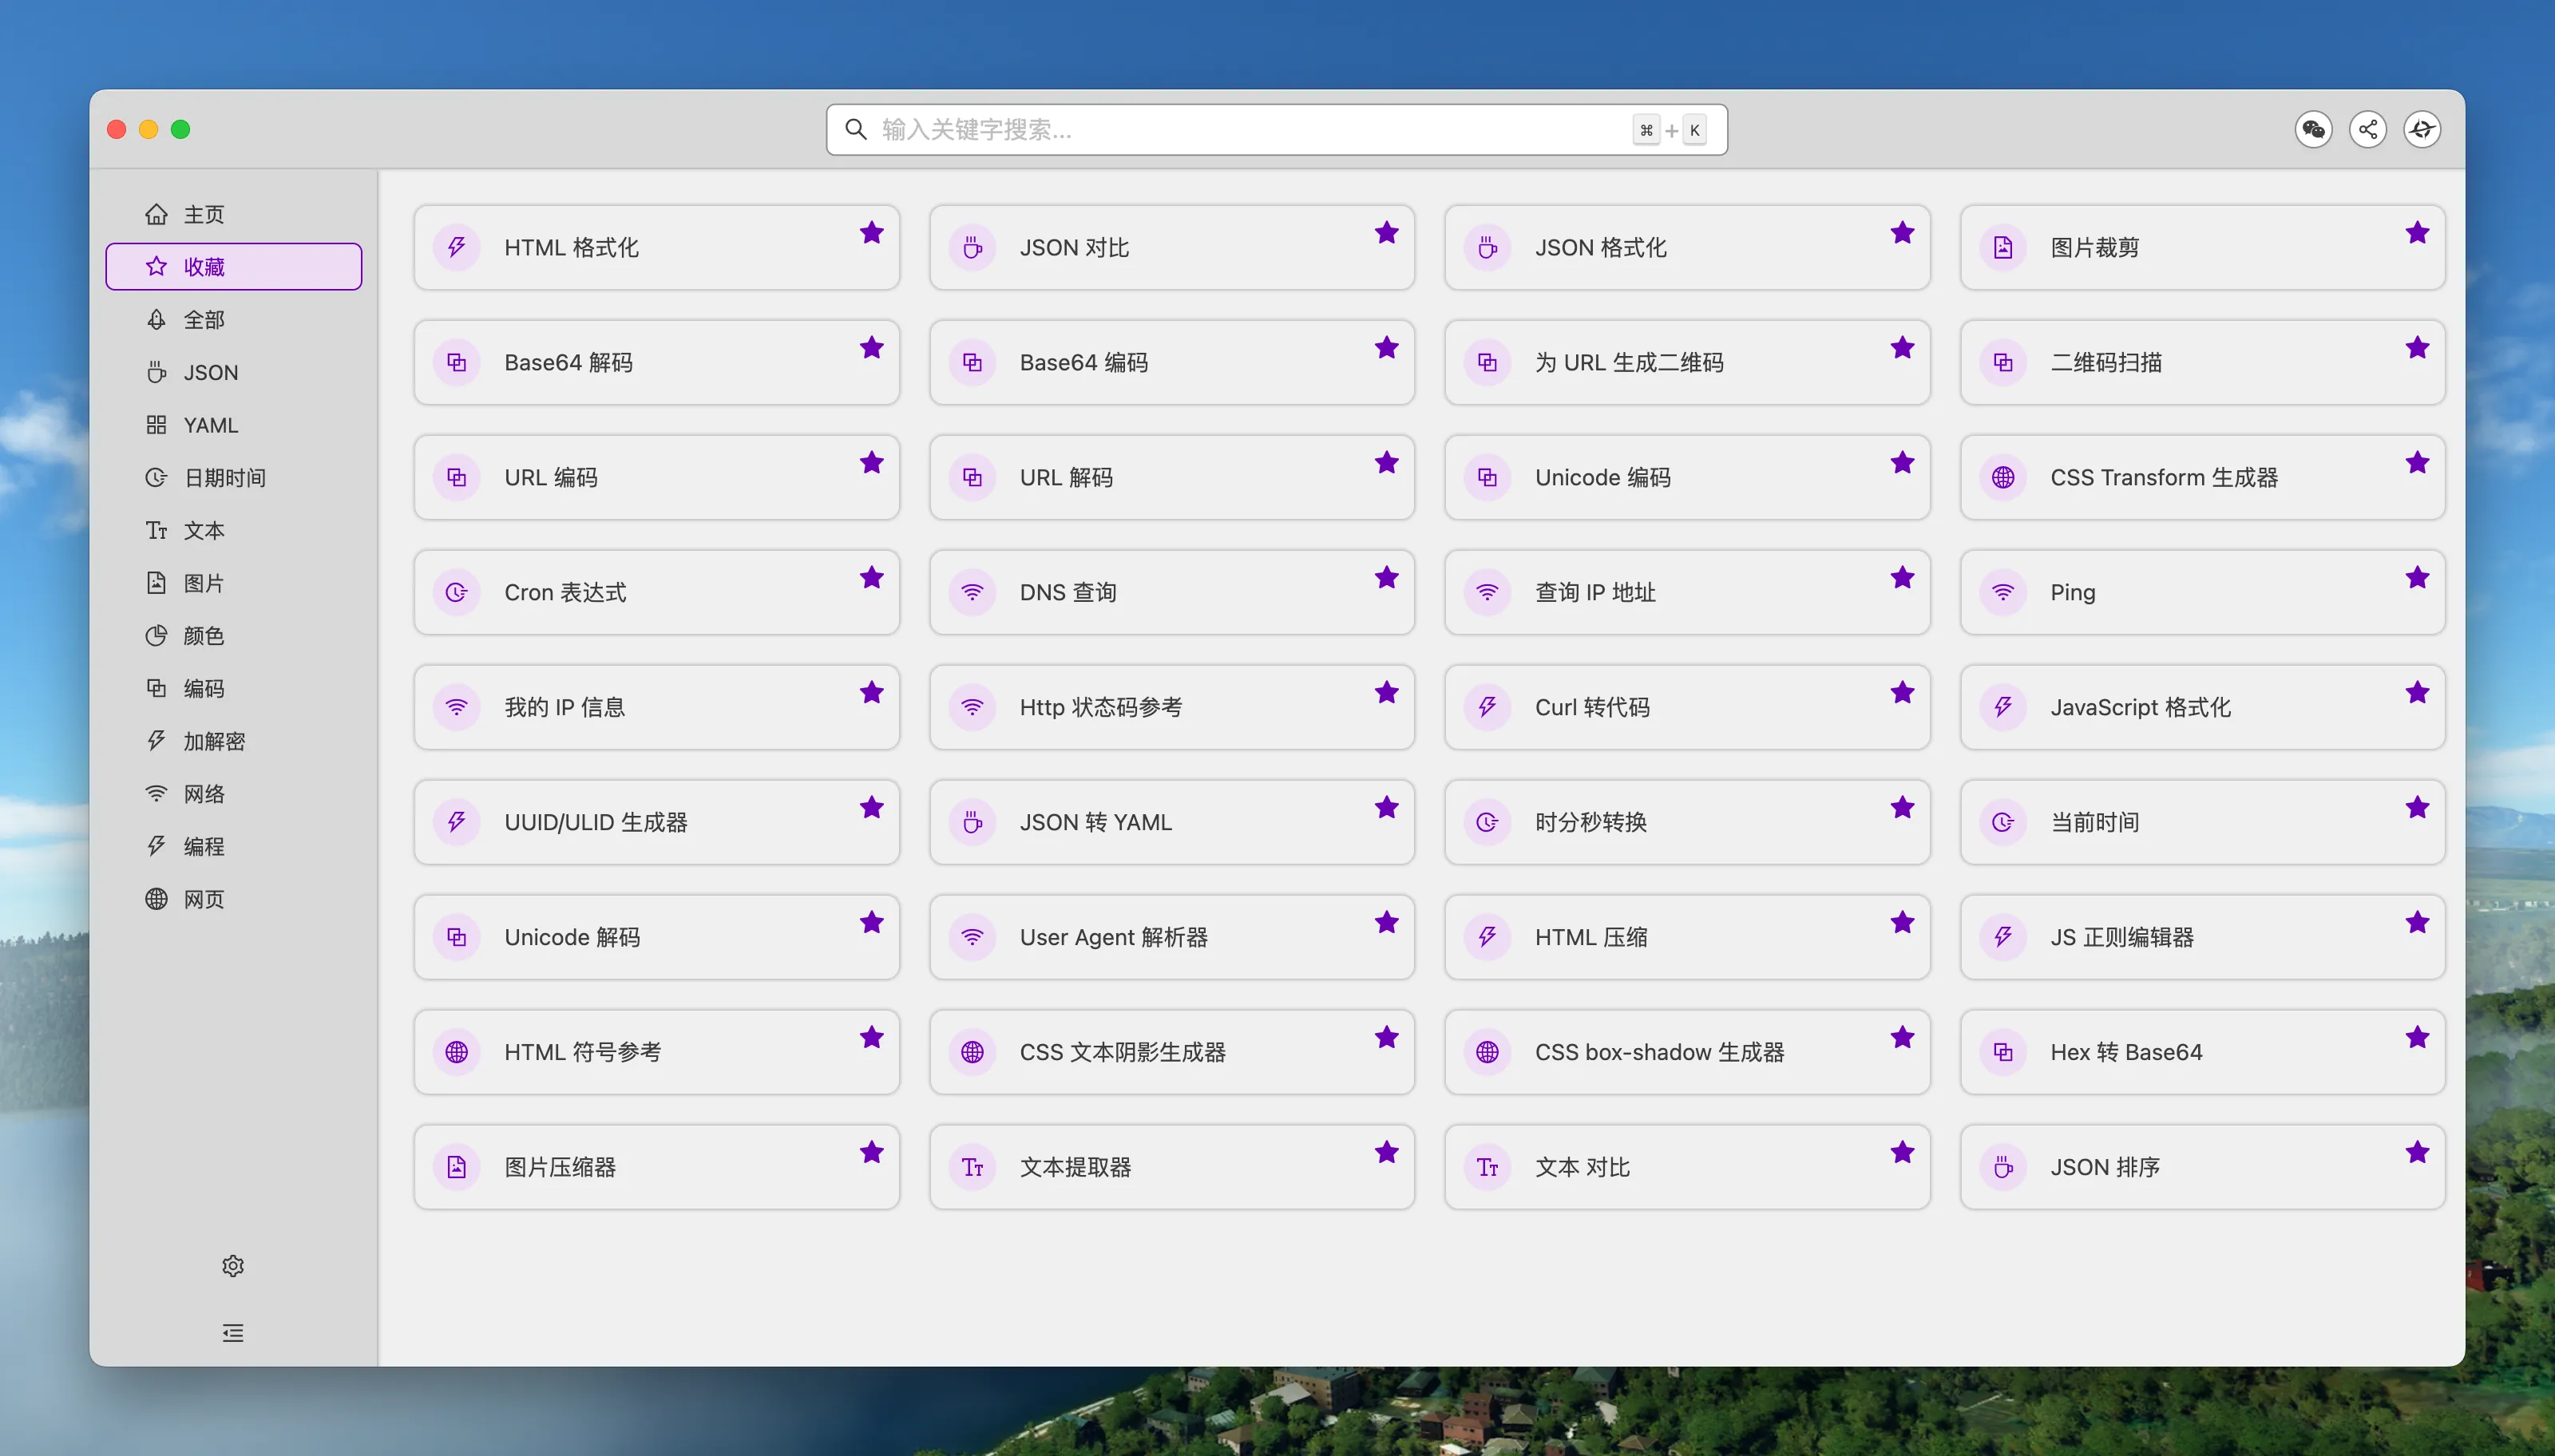Click the WeChat icon in title bar

[x=2313, y=129]
